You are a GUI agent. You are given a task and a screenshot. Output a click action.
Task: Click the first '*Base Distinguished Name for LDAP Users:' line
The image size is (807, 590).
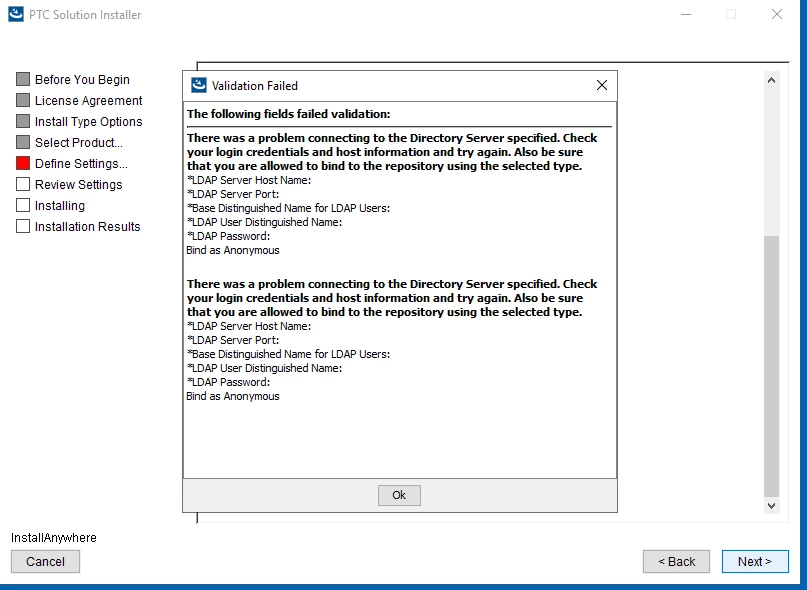click(x=289, y=208)
